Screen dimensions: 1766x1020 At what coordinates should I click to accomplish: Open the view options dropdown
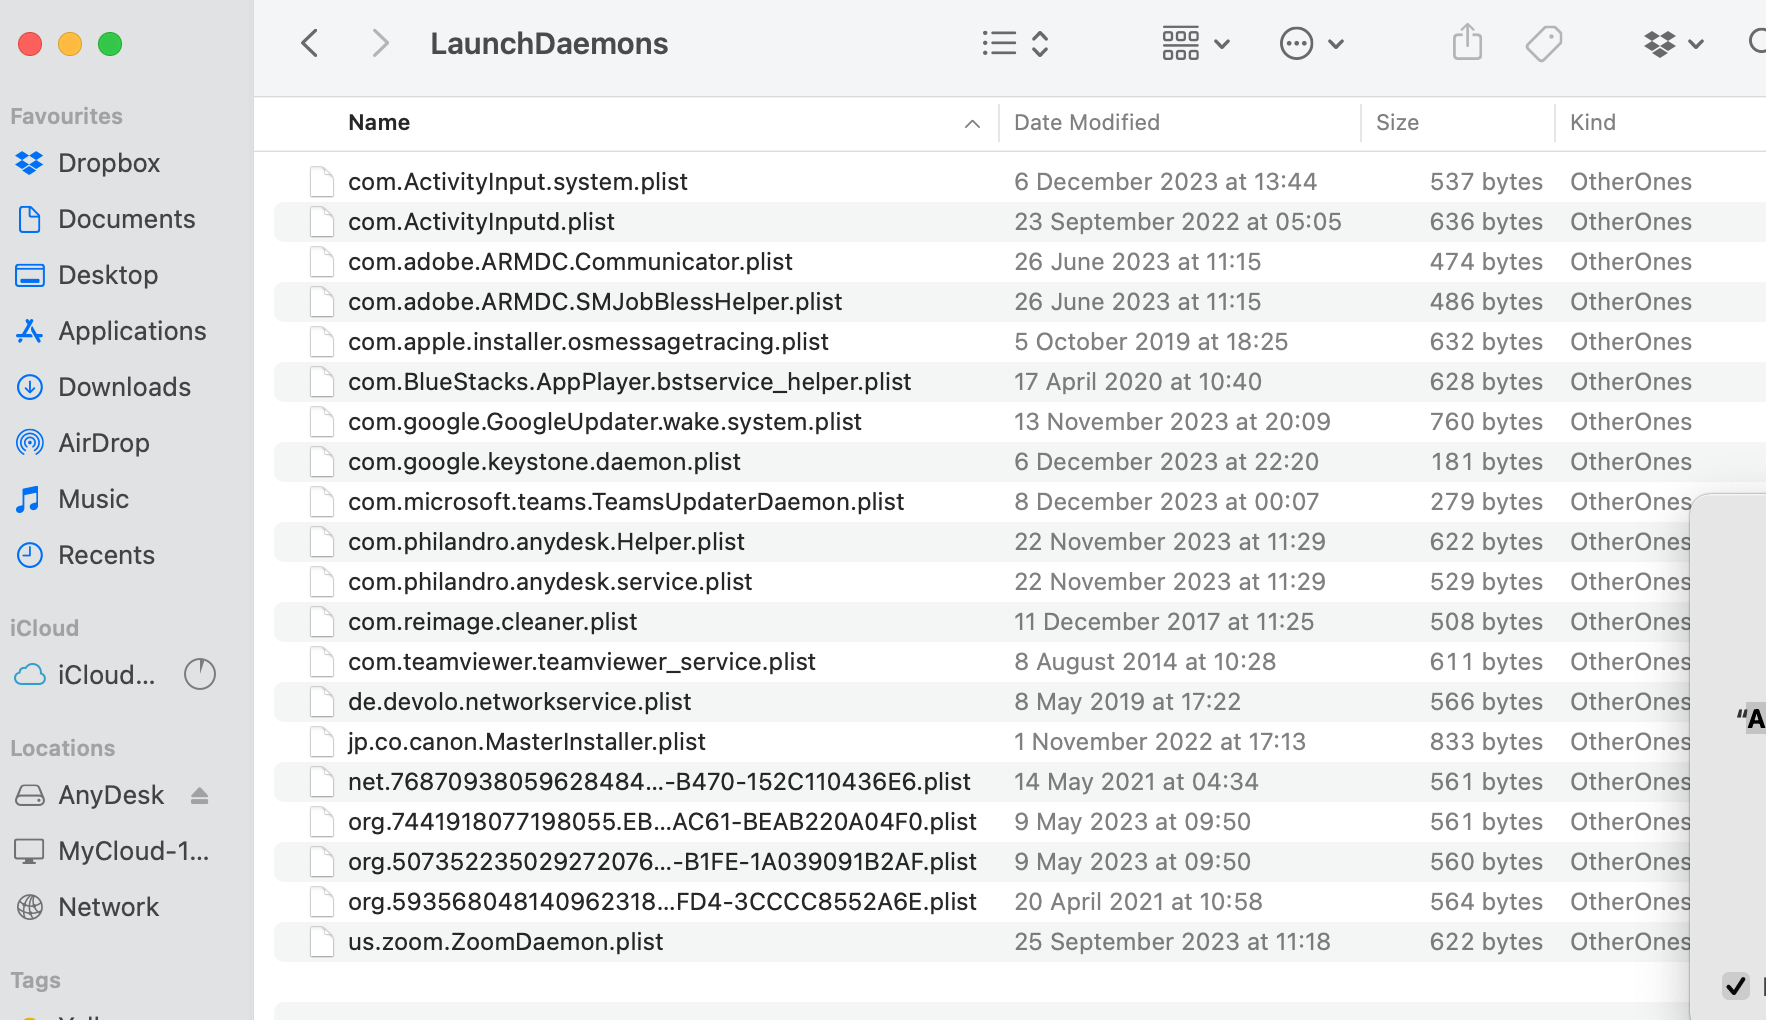(1014, 43)
